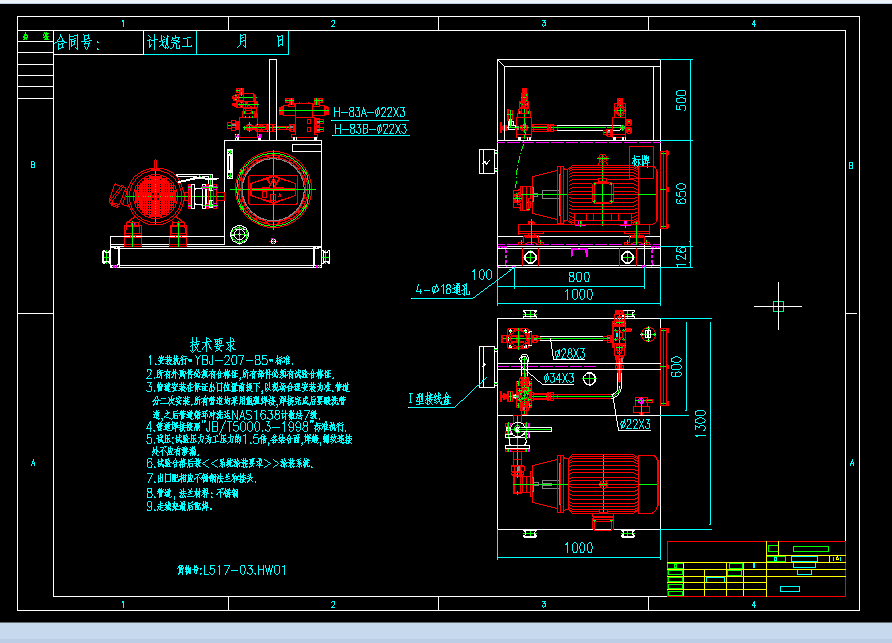The image size is (892, 643).
Task: Select the 100 offset dimension text
Action: click(482, 275)
